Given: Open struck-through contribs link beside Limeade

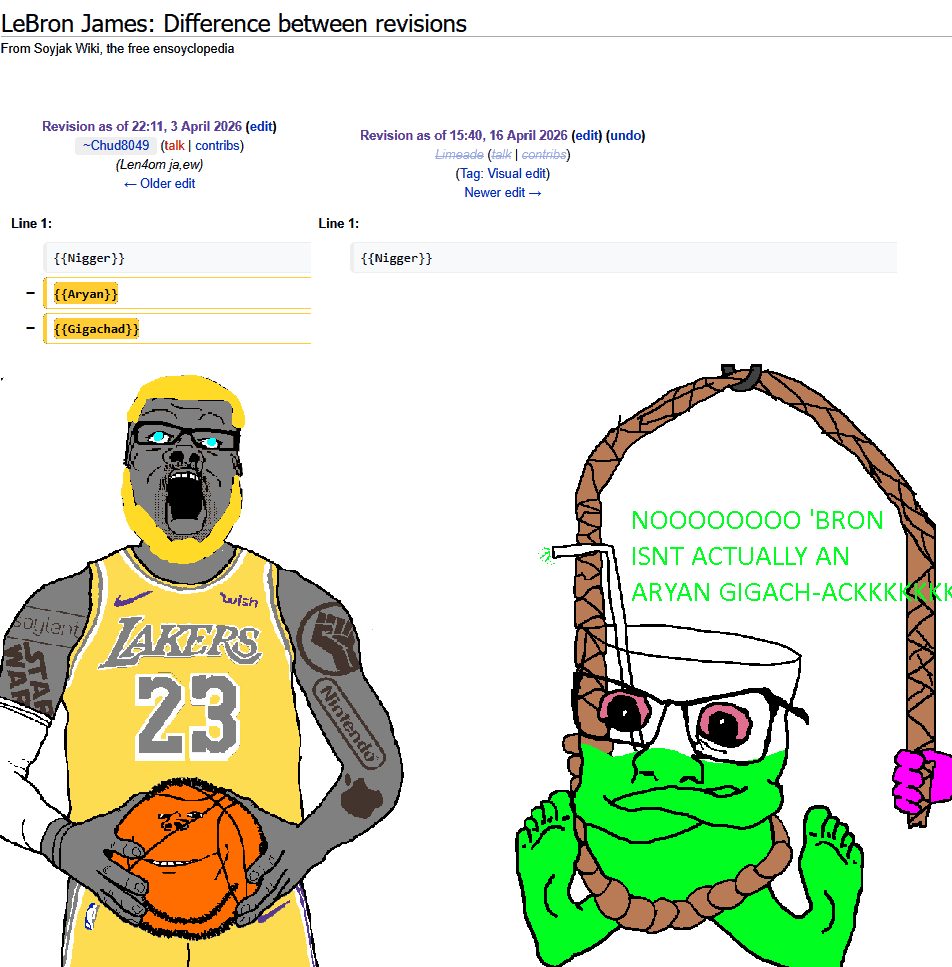Looking at the screenshot, I should (x=544, y=155).
